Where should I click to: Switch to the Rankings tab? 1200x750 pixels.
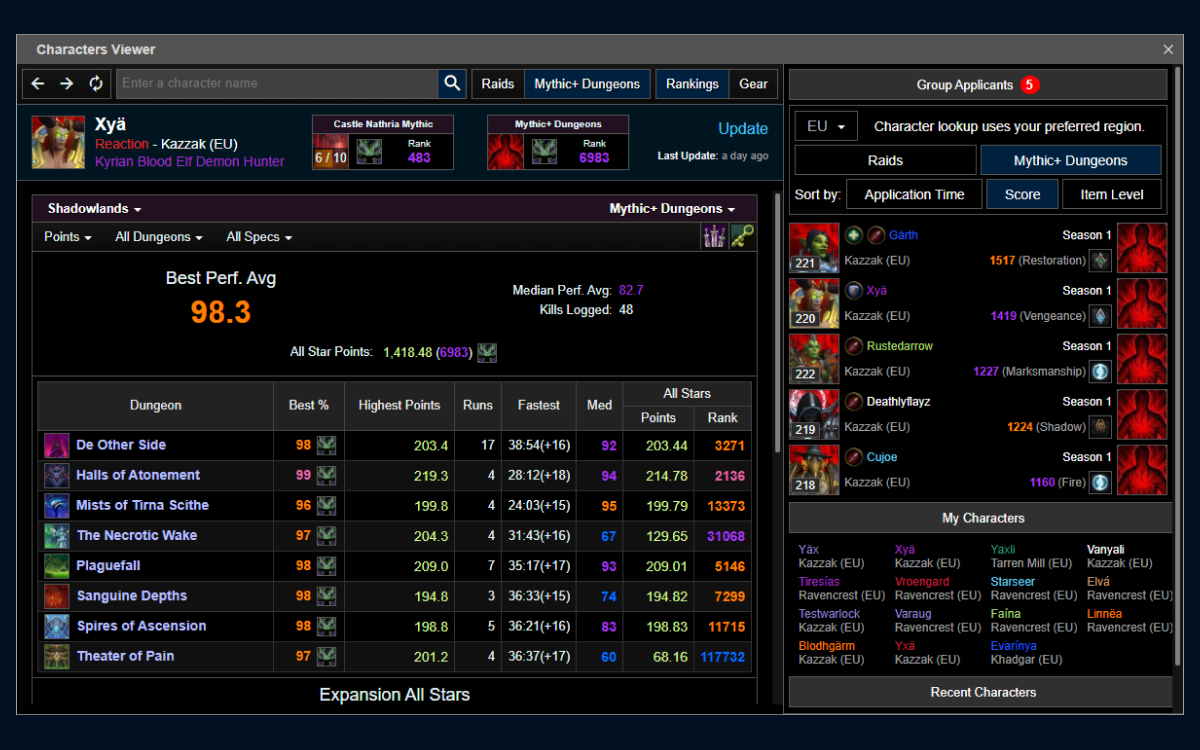692,84
